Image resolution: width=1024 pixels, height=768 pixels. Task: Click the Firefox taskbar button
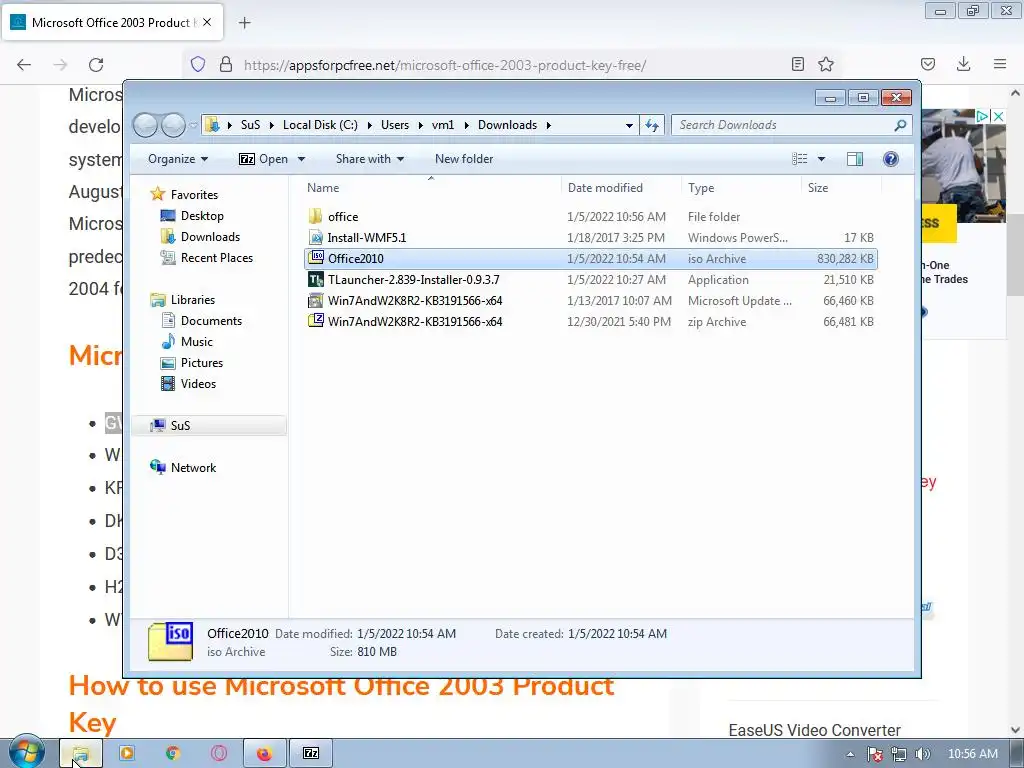(x=264, y=753)
